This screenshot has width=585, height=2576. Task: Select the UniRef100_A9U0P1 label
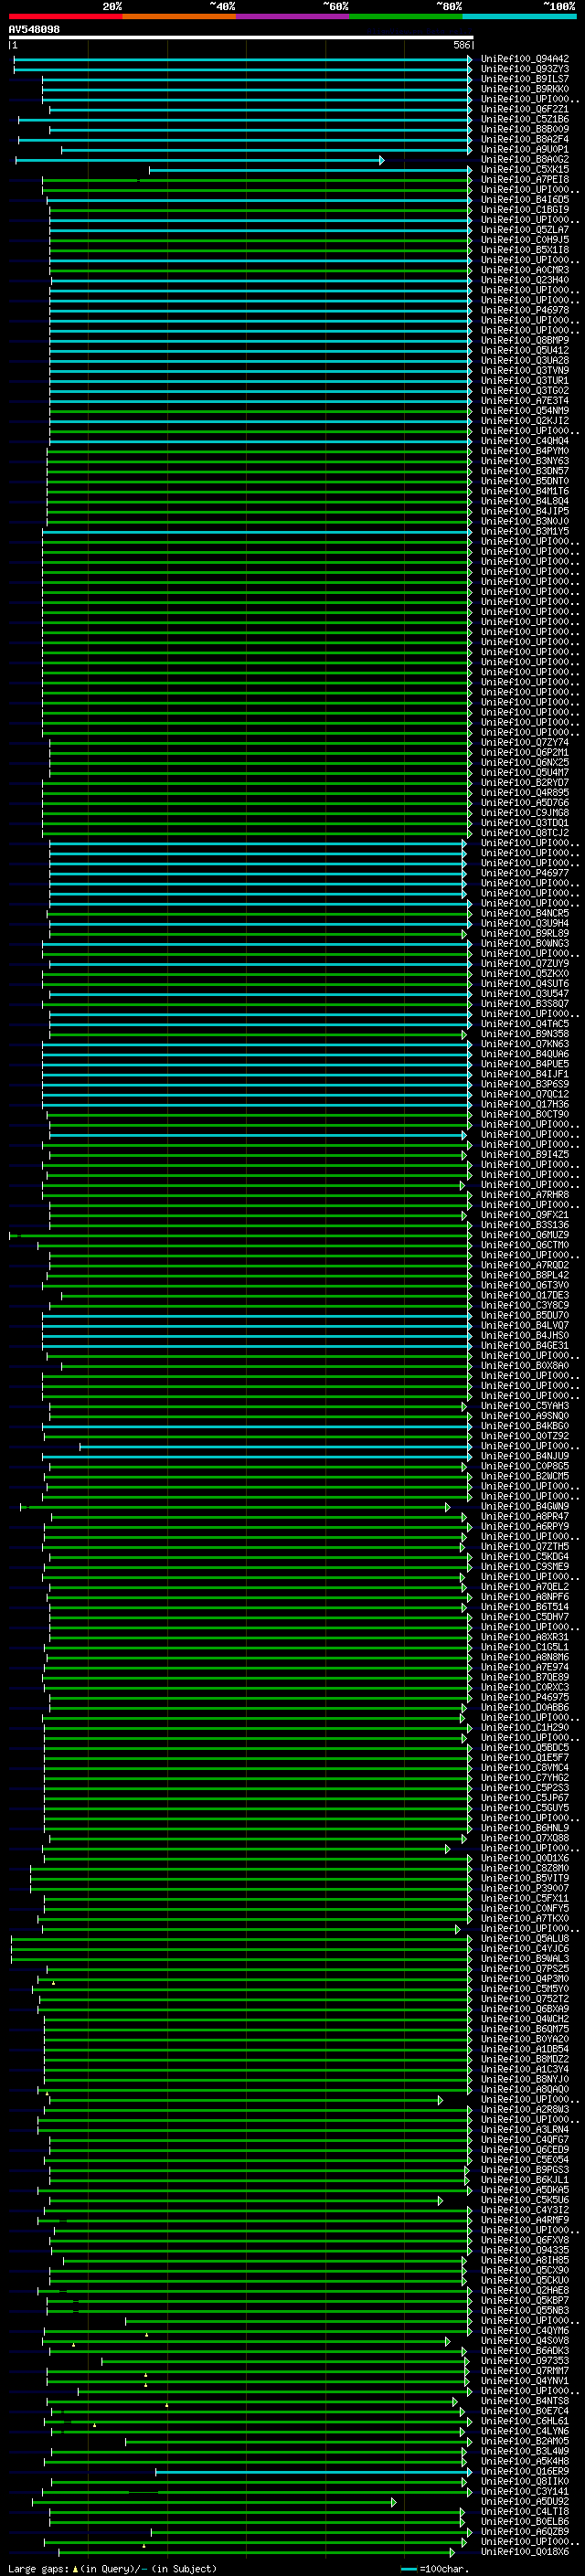(x=524, y=150)
